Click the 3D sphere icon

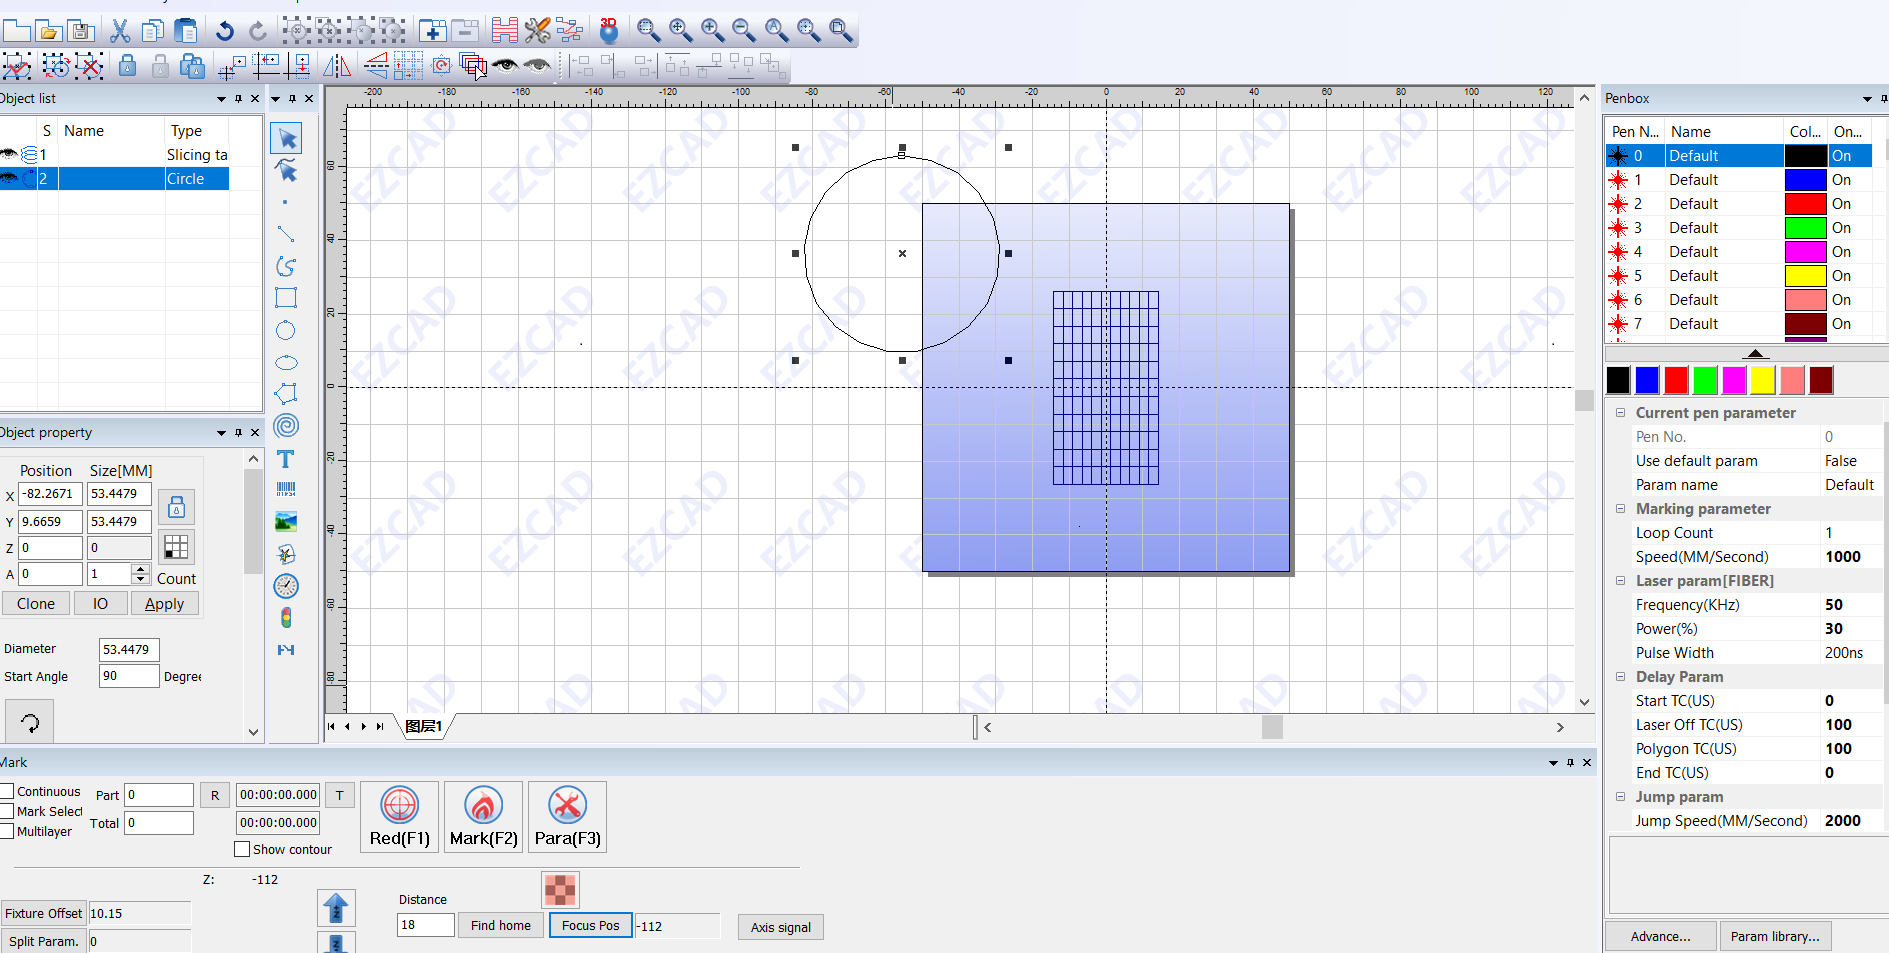point(609,31)
